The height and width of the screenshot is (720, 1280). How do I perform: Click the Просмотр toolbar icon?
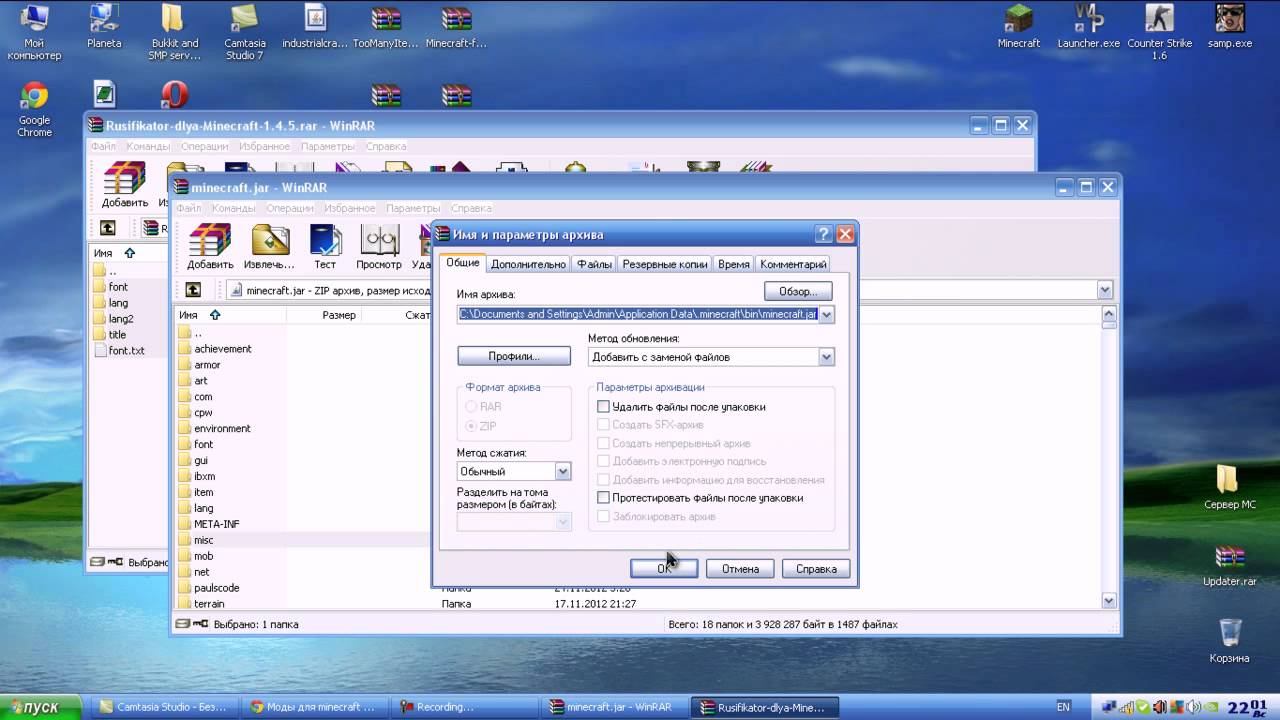coord(379,245)
